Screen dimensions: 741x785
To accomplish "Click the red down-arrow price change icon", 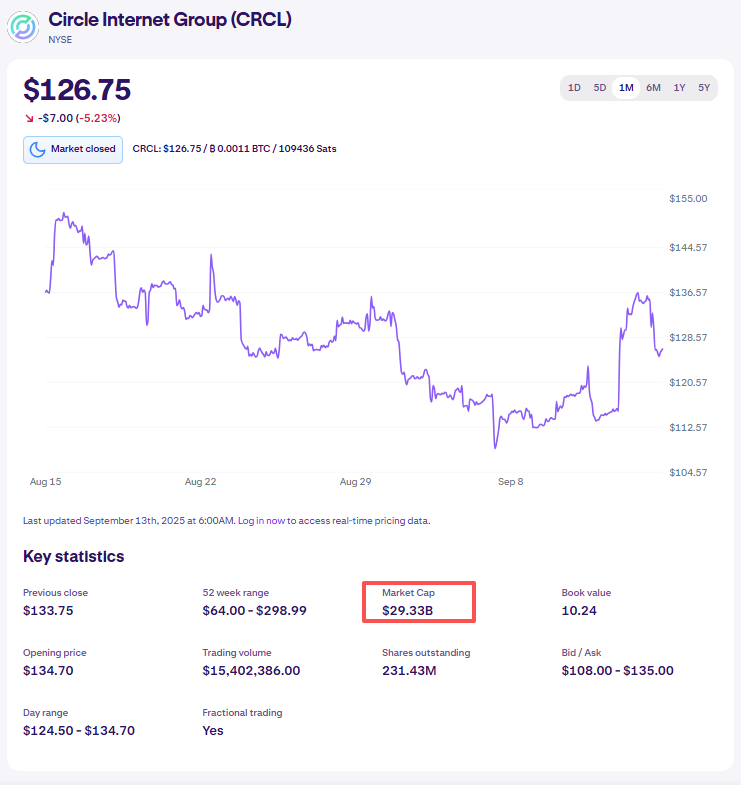I will coord(30,118).
